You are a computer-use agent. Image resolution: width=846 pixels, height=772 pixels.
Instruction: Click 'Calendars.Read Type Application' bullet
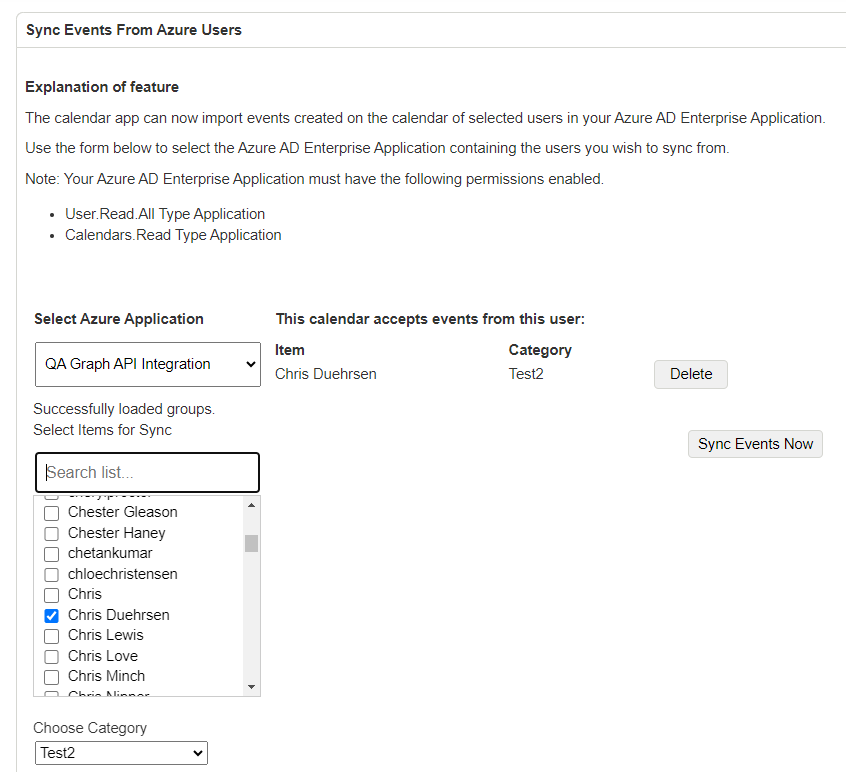[x=173, y=235]
